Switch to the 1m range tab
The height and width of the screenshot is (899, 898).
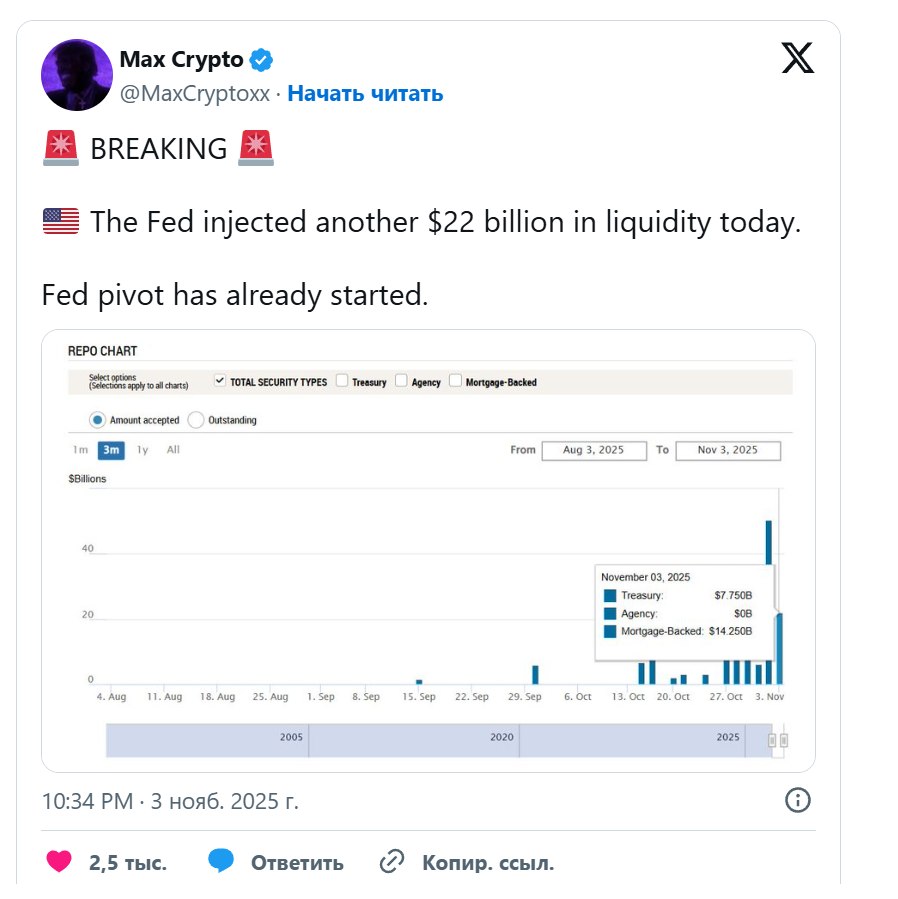[80, 450]
